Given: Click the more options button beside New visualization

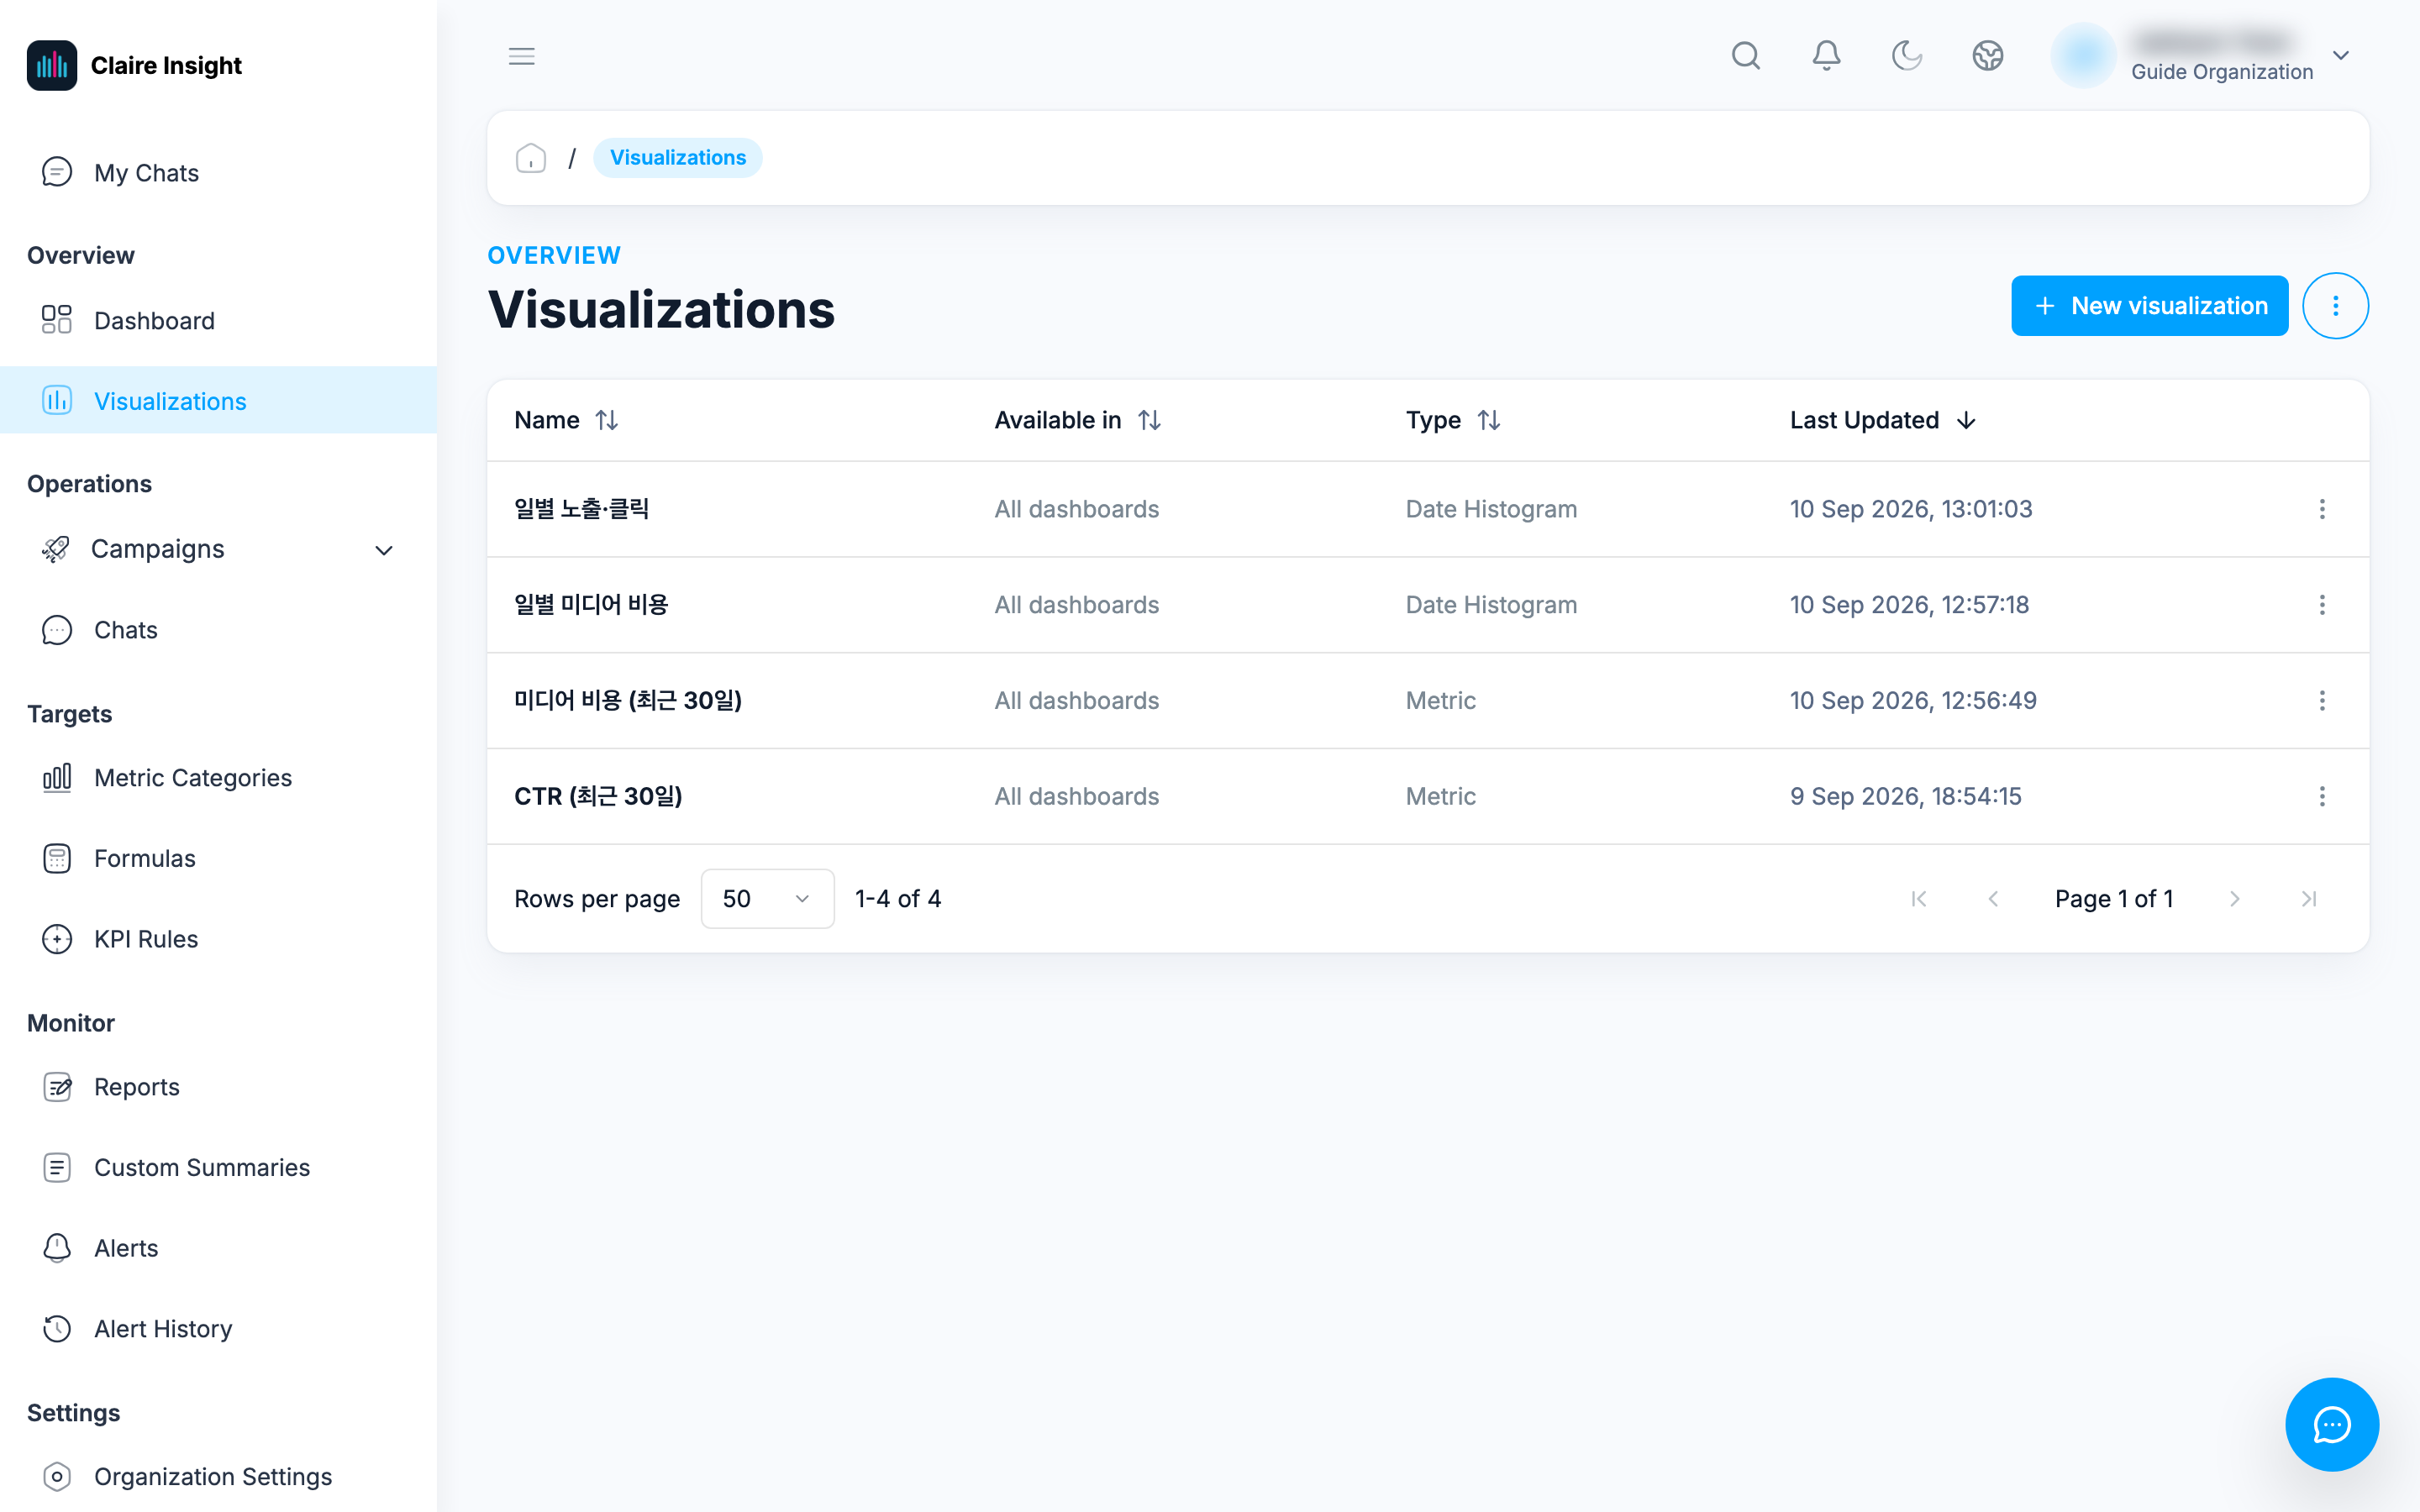Looking at the screenshot, I should pos(2335,306).
